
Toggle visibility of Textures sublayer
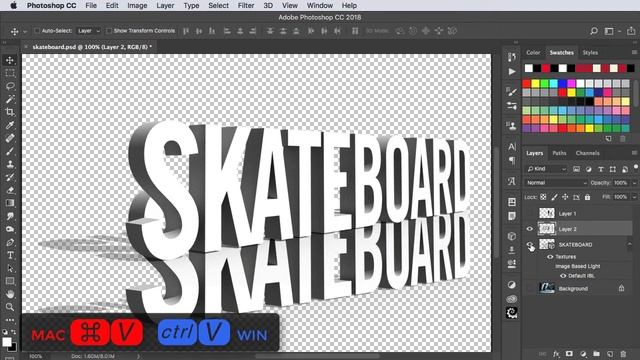point(550,257)
